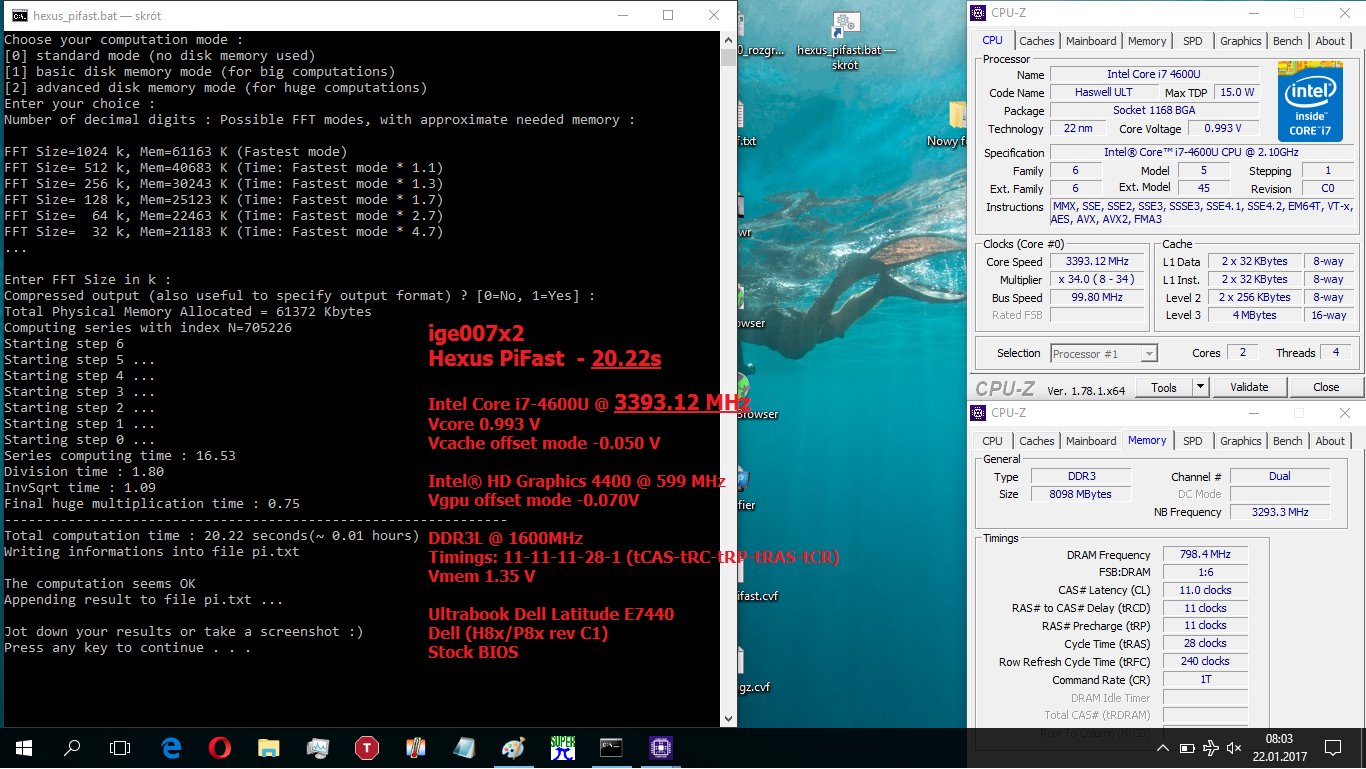Open ThrottleStop red stop-sign taskbar icon
The height and width of the screenshot is (769, 1366).
pyautogui.click(x=367, y=747)
